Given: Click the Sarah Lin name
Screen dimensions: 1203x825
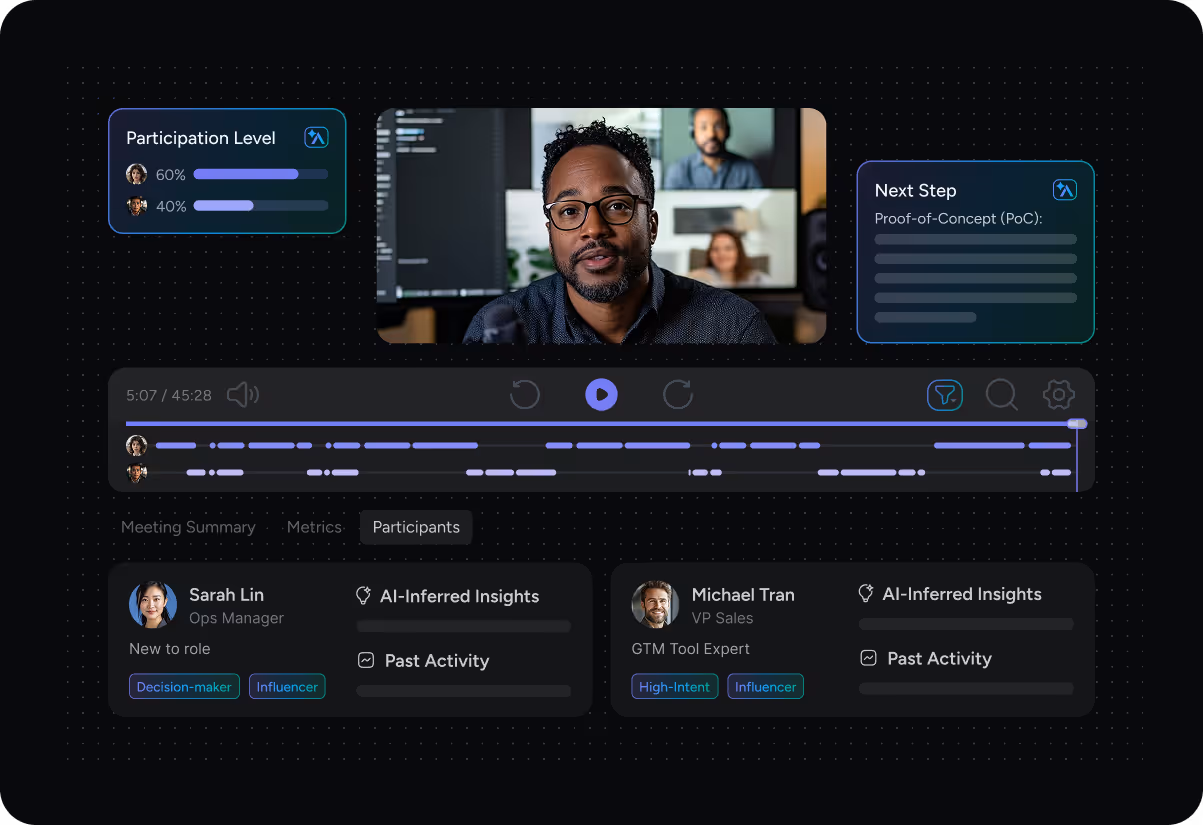Looking at the screenshot, I should pyautogui.click(x=227, y=595).
